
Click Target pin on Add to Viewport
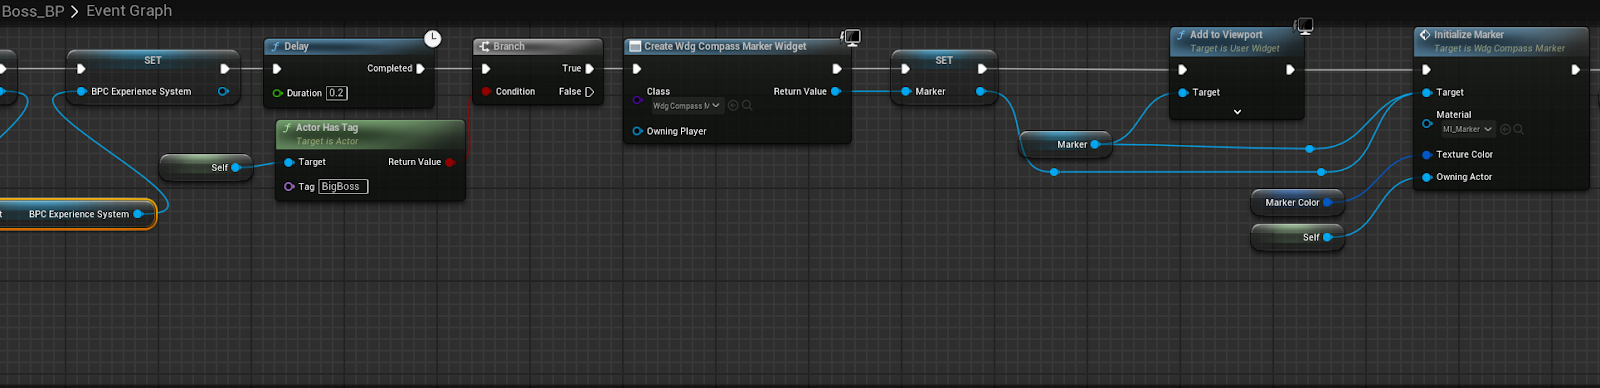(x=1183, y=92)
